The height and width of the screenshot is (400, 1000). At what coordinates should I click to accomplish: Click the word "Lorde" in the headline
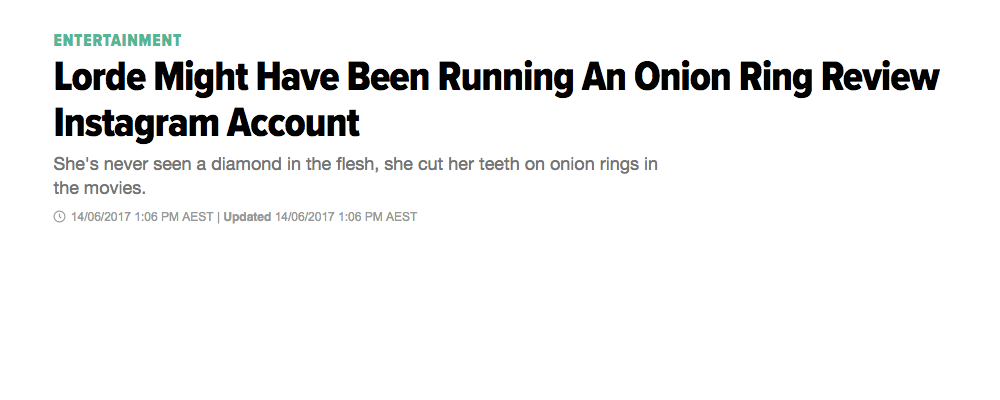(x=98, y=78)
